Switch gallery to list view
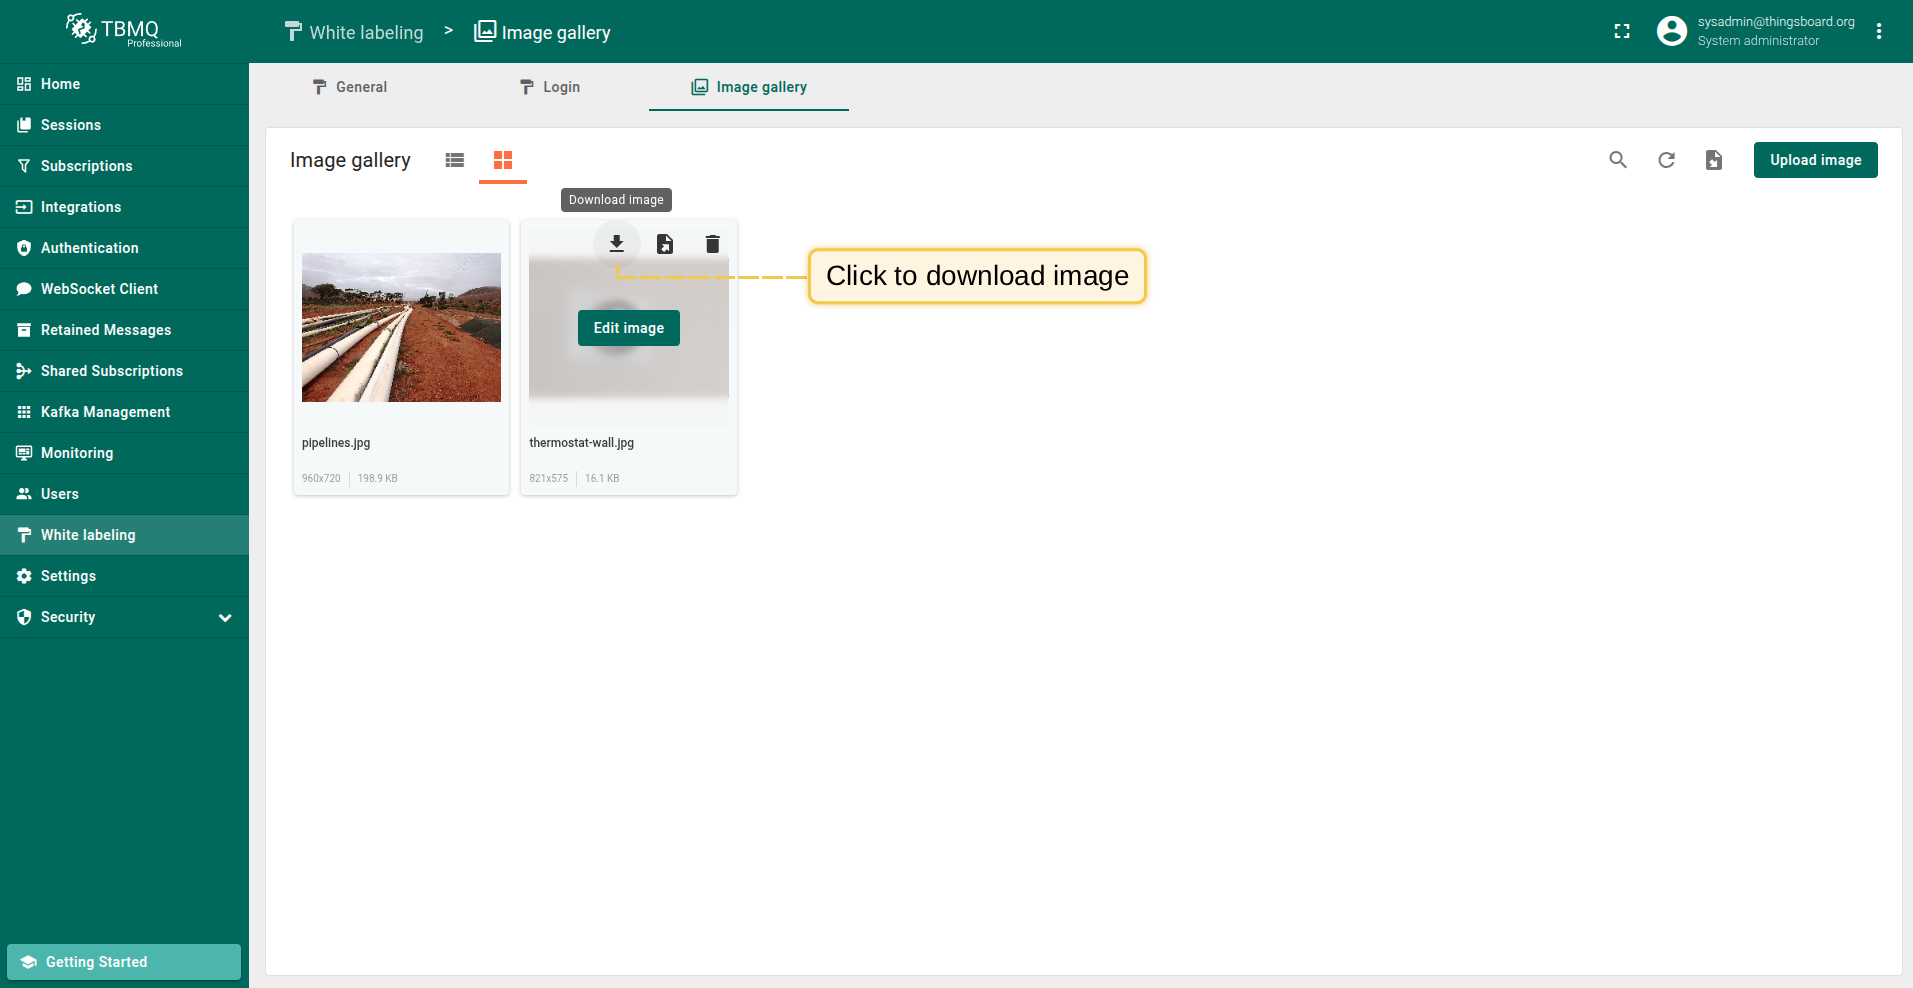Viewport: 1913px width, 988px height. click(455, 160)
